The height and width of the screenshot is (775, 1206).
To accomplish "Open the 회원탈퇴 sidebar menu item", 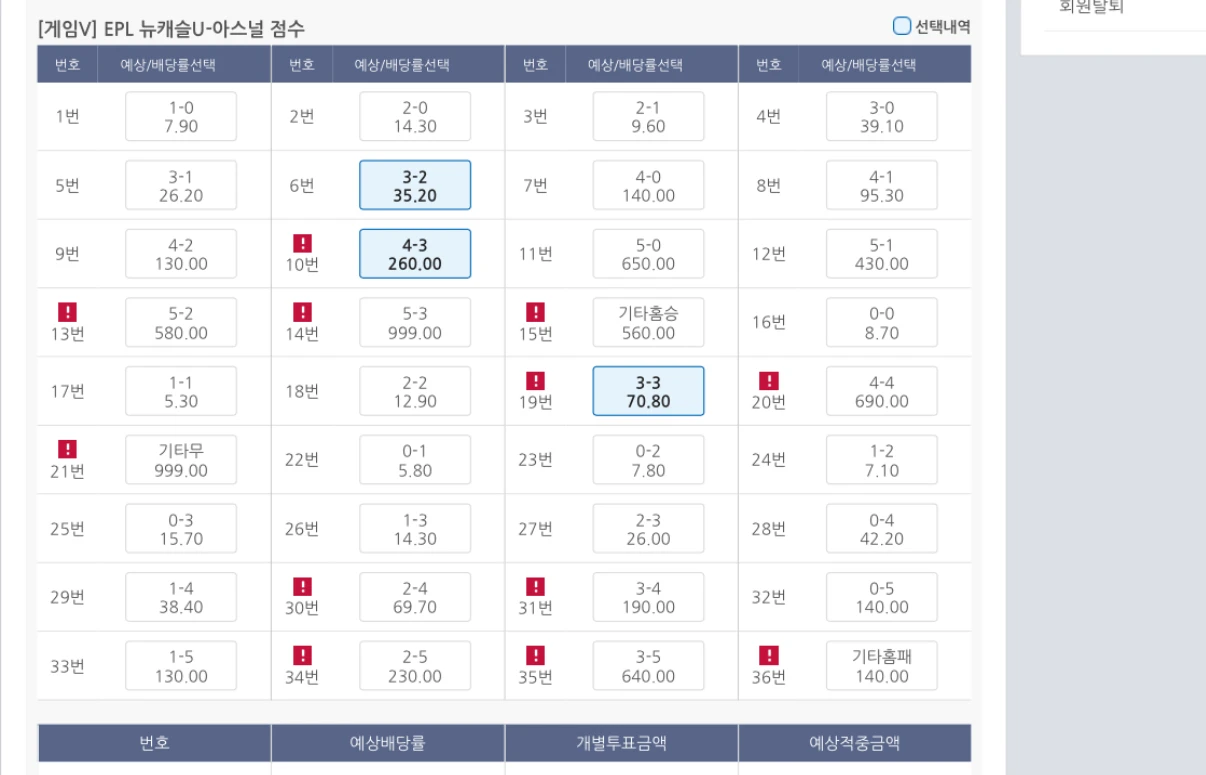I will point(1091,7).
